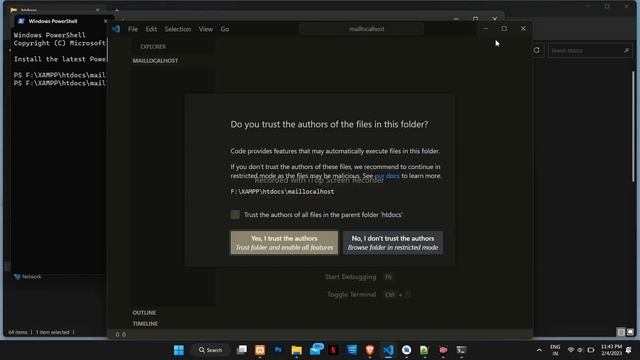Click the battery icon in system tray
Viewport: 640px width, 360px height.
[x=591, y=350]
